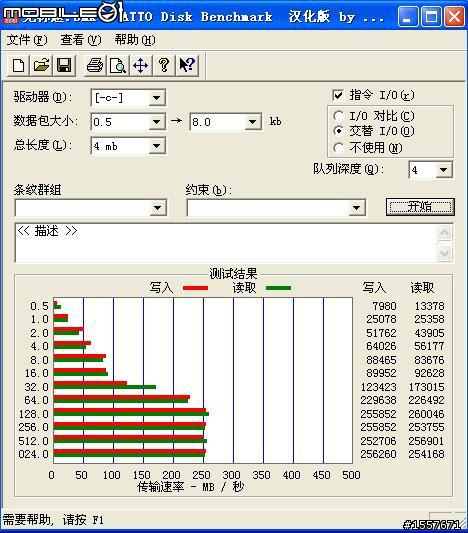This screenshot has height=533, width=468.
Task: Expand the 约束 dropdown
Action: [357, 208]
